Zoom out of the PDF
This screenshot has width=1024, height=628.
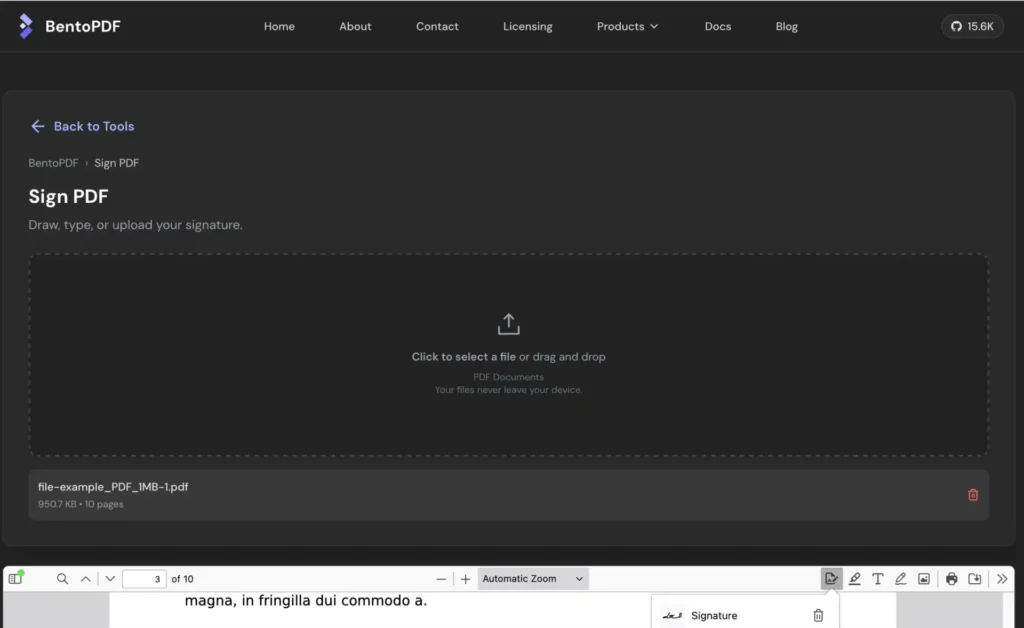(441, 579)
